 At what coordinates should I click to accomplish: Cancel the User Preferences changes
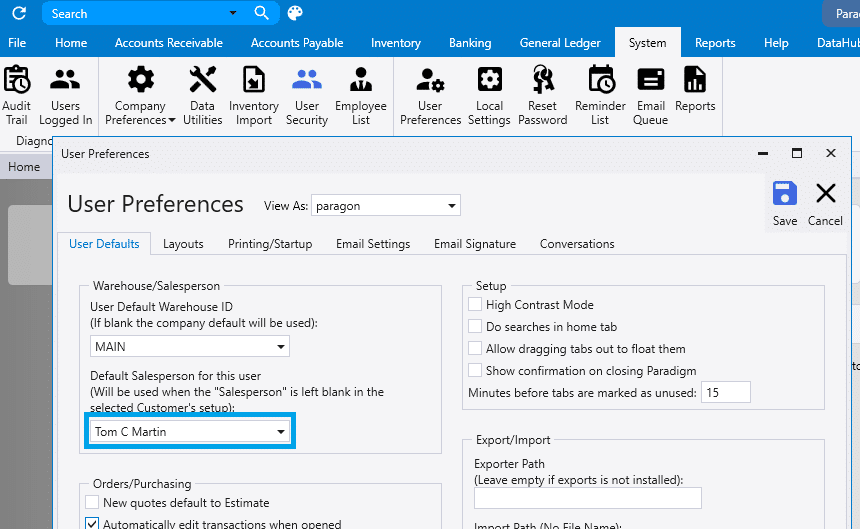[x=825, y=203]
